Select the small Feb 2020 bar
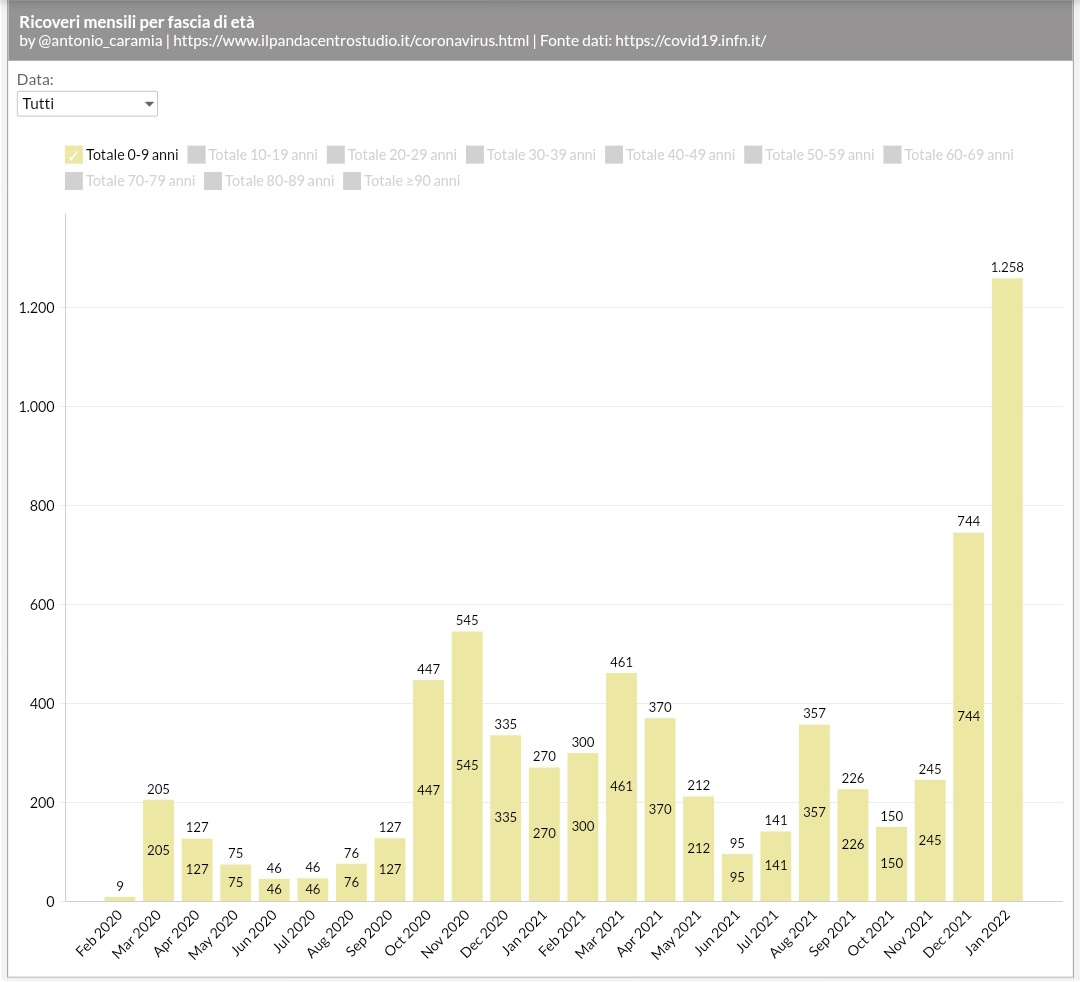Image resolution: width=1080 pixels, height=982 pixels. [120, 899]
